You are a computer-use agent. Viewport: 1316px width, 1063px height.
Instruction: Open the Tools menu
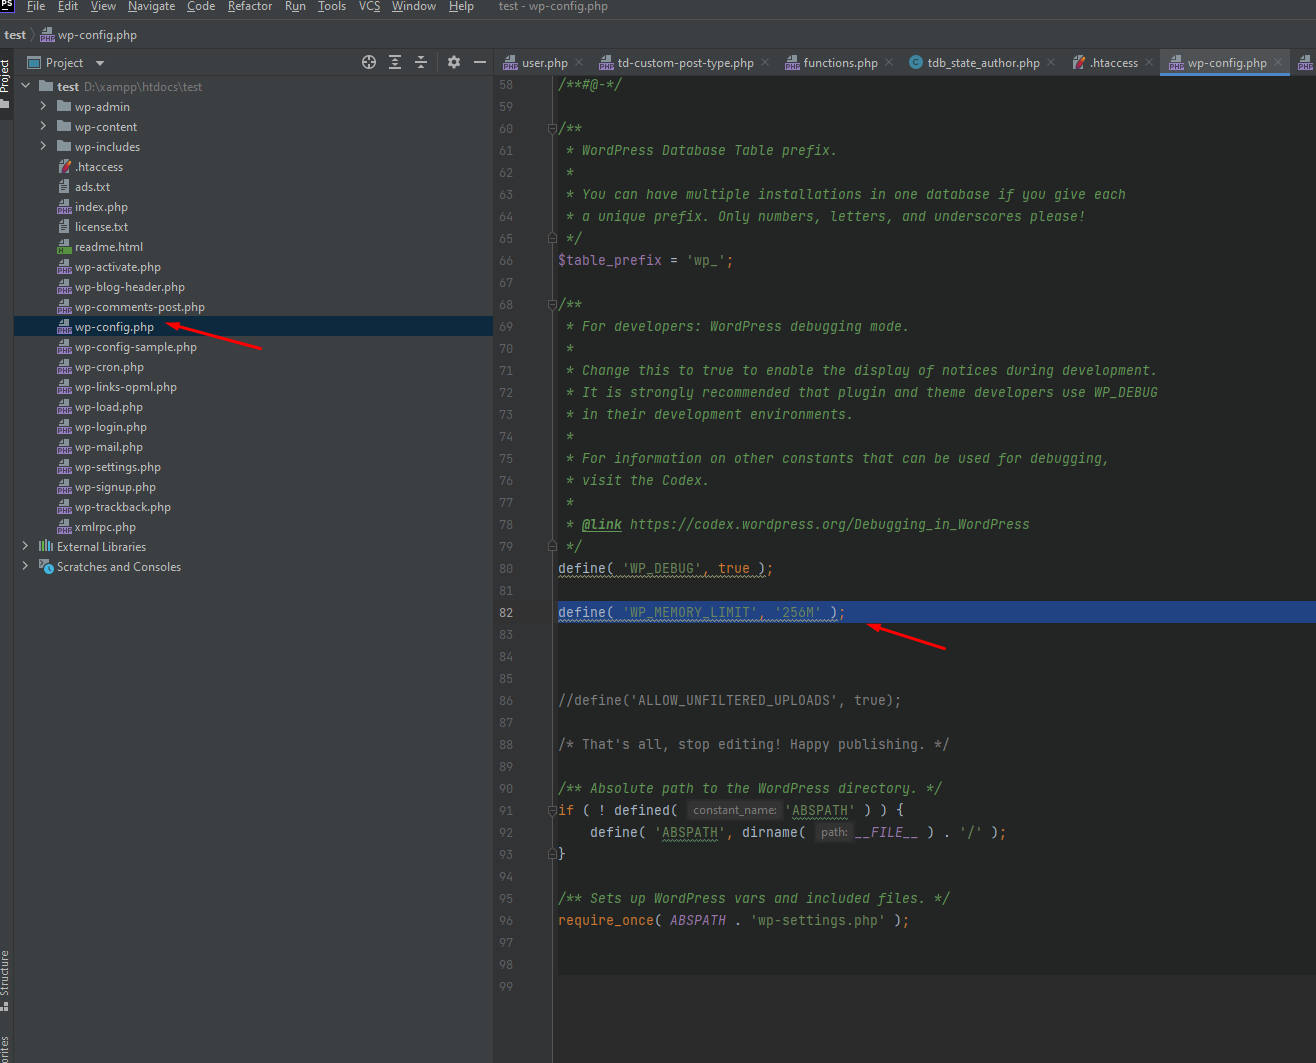(x=332, y=6)
